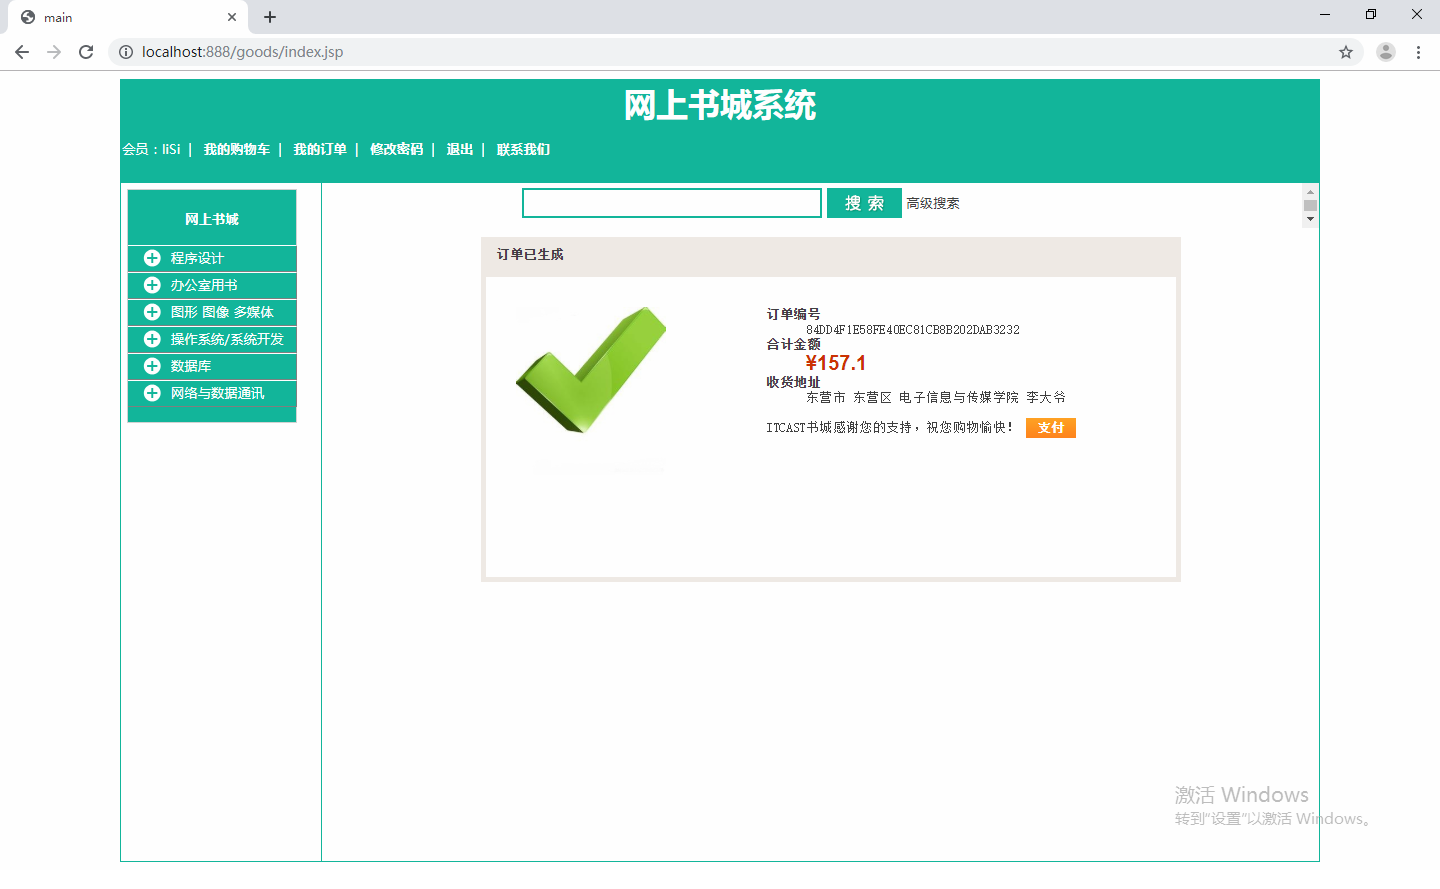Reload the page with refresh icon

coord(86,52)
